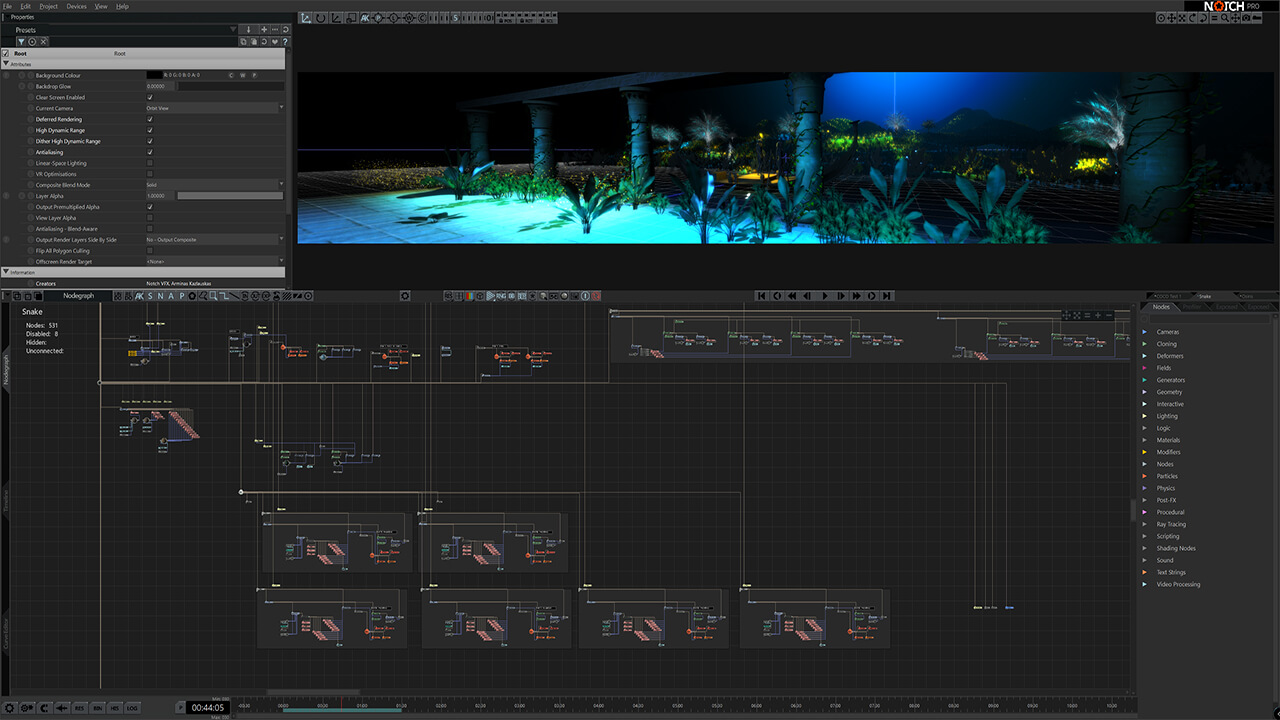Image resolution: width=1280 pixels, height=720 pixels.
Task: Open the Devices menu
Action: click(76, 6)
